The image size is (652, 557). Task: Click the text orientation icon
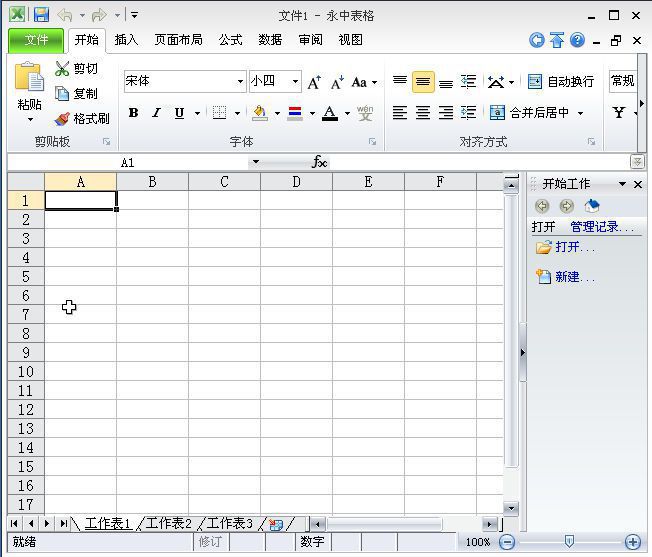[496, 82]
